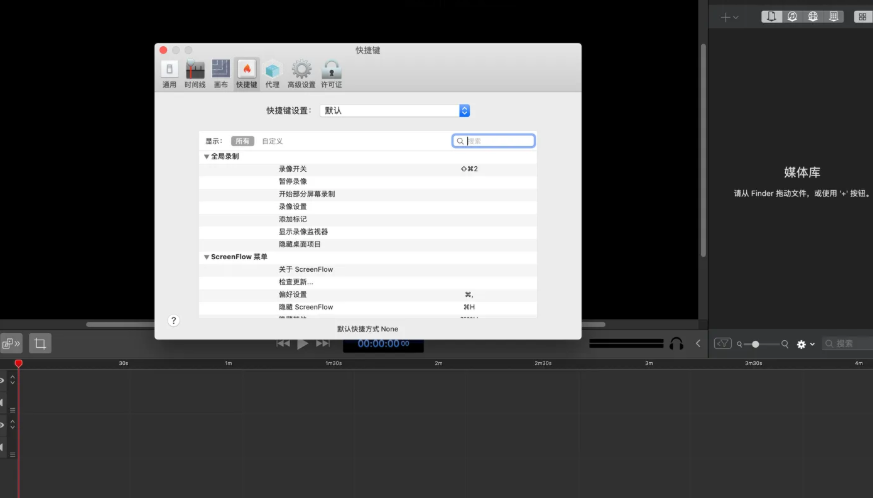The image size is (873, 498).
Task: Open the 画布 canvas preferences tab
Action: (221, 73)
